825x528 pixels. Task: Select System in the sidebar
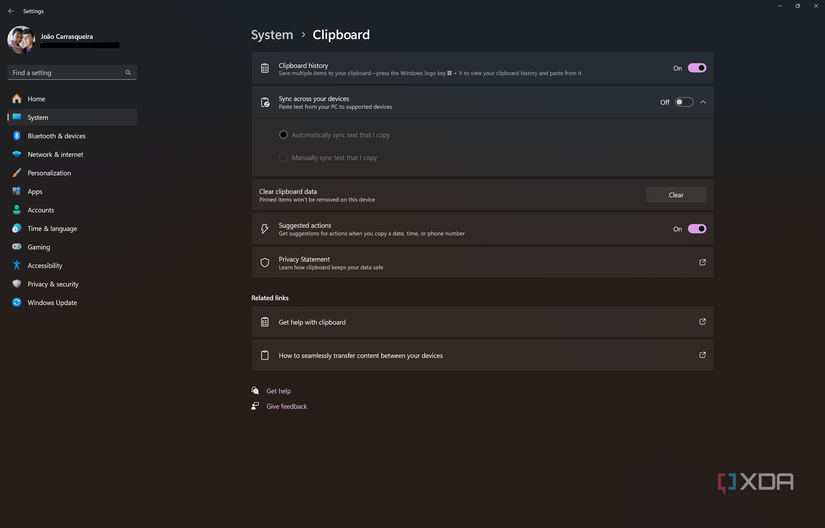point(72,117)
